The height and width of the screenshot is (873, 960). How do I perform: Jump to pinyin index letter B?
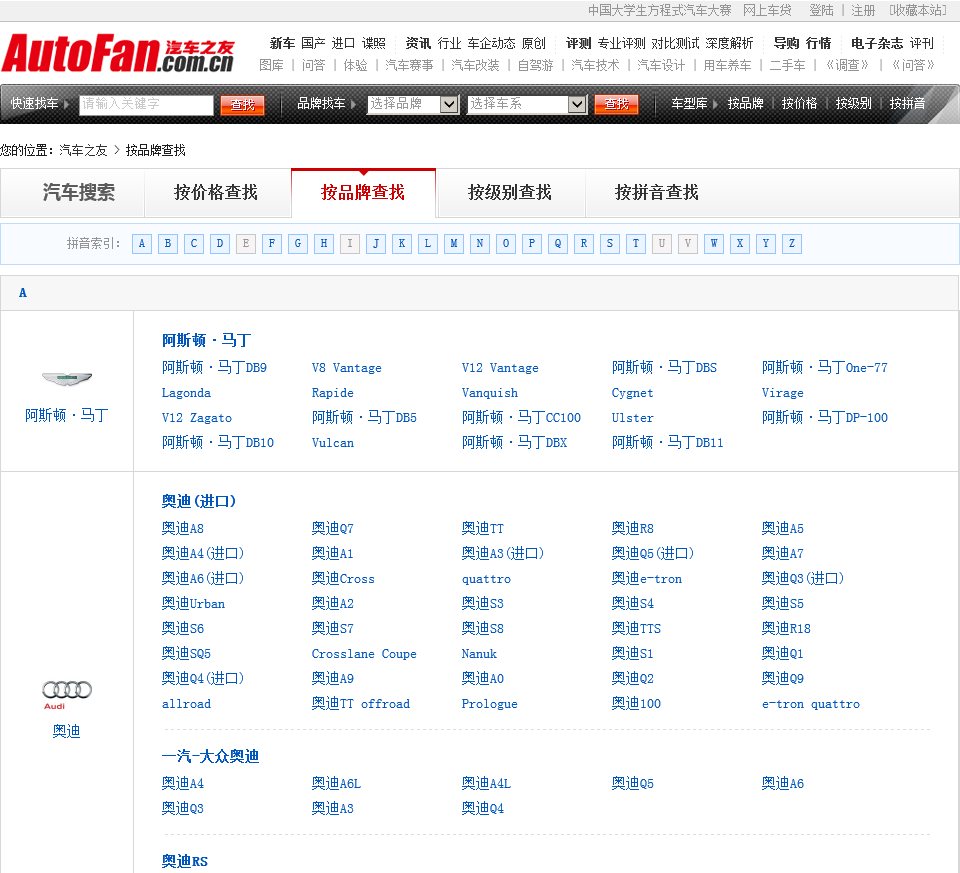(168, 244)
